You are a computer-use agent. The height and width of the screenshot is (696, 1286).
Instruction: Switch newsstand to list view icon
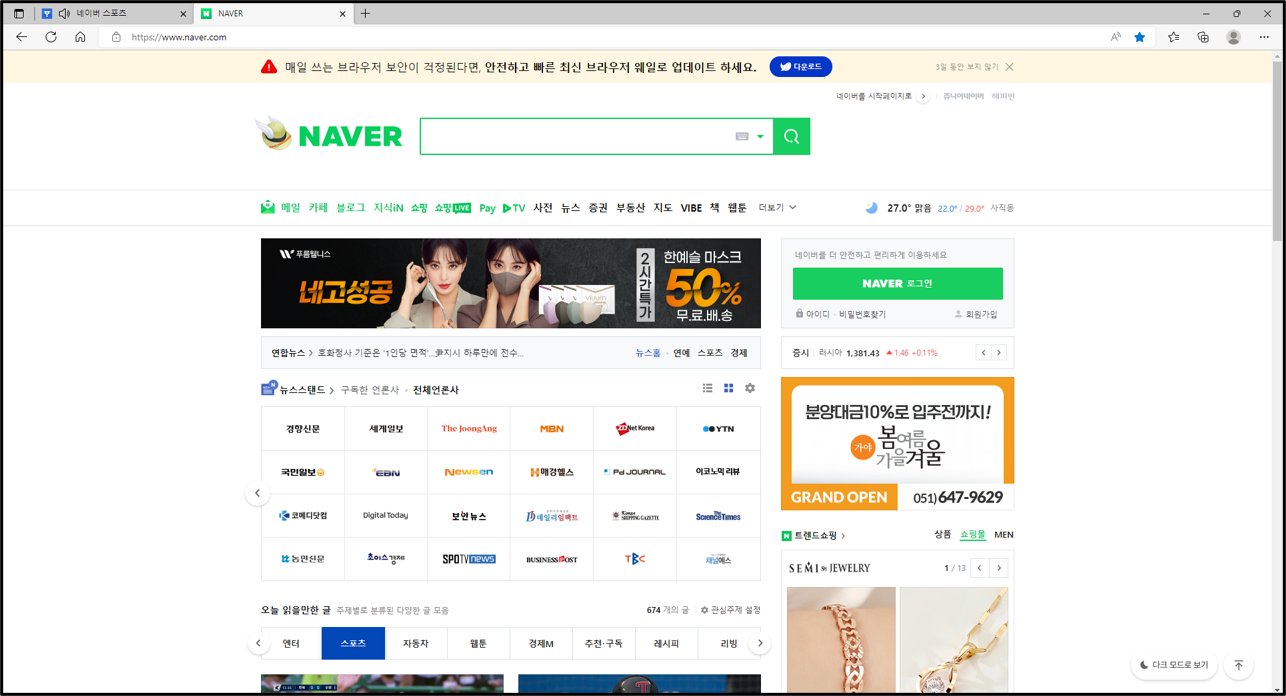click(x=707, y=389)
